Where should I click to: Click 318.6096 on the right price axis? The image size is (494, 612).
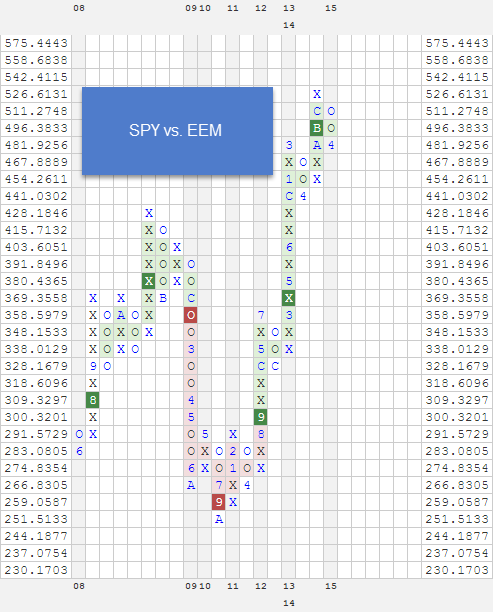457,383
